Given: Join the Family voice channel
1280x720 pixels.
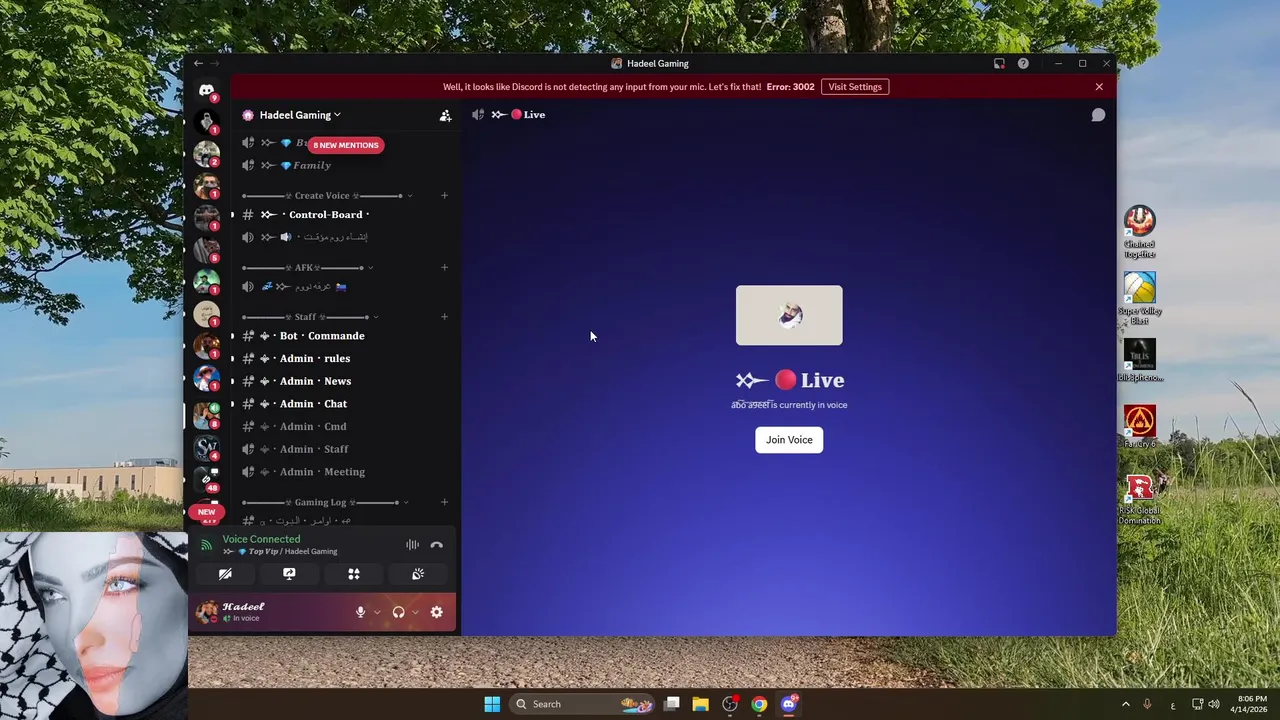Looking at the screenshot, I should click(346, 165).
